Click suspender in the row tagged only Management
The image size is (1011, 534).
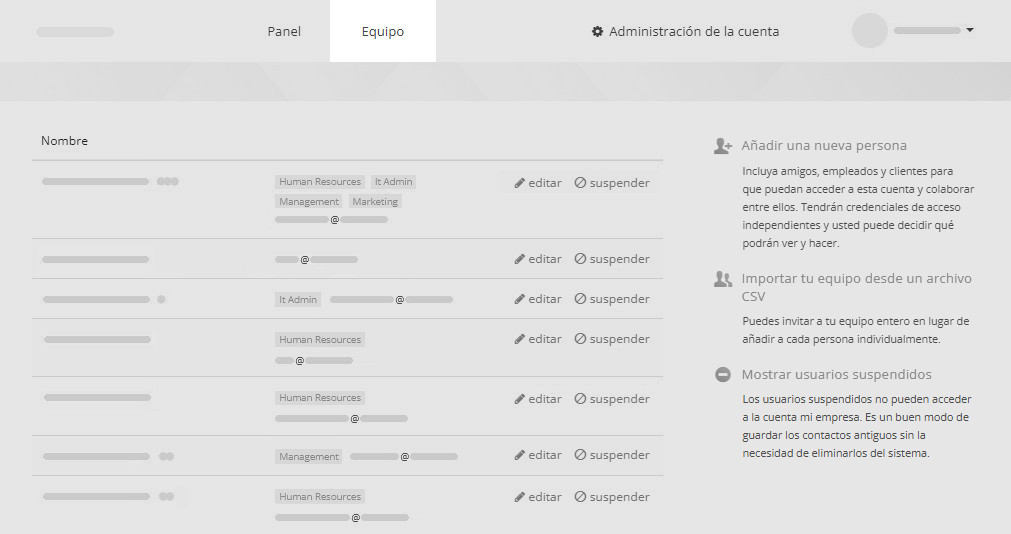(x=612, y=455)
